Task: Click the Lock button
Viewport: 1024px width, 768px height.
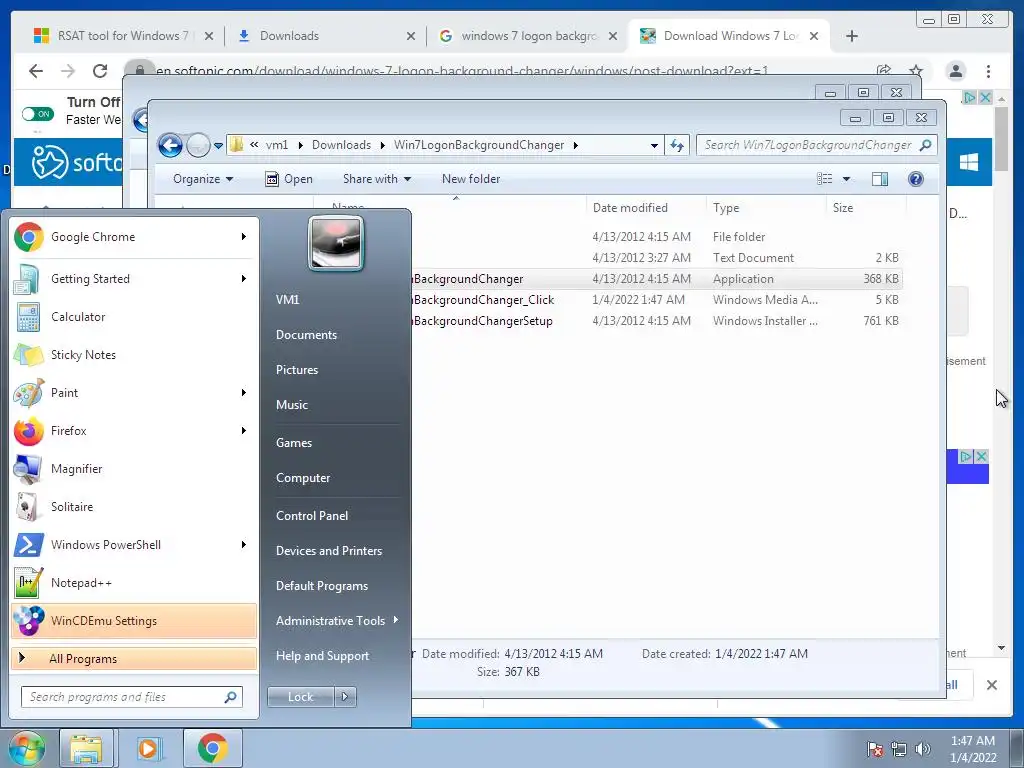Action: click(300, 697)
